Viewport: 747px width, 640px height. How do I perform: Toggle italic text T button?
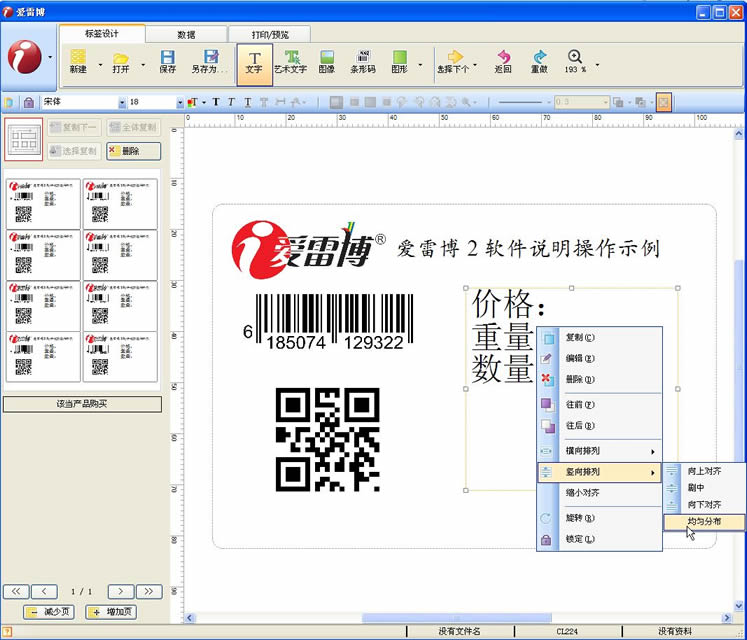232,102
